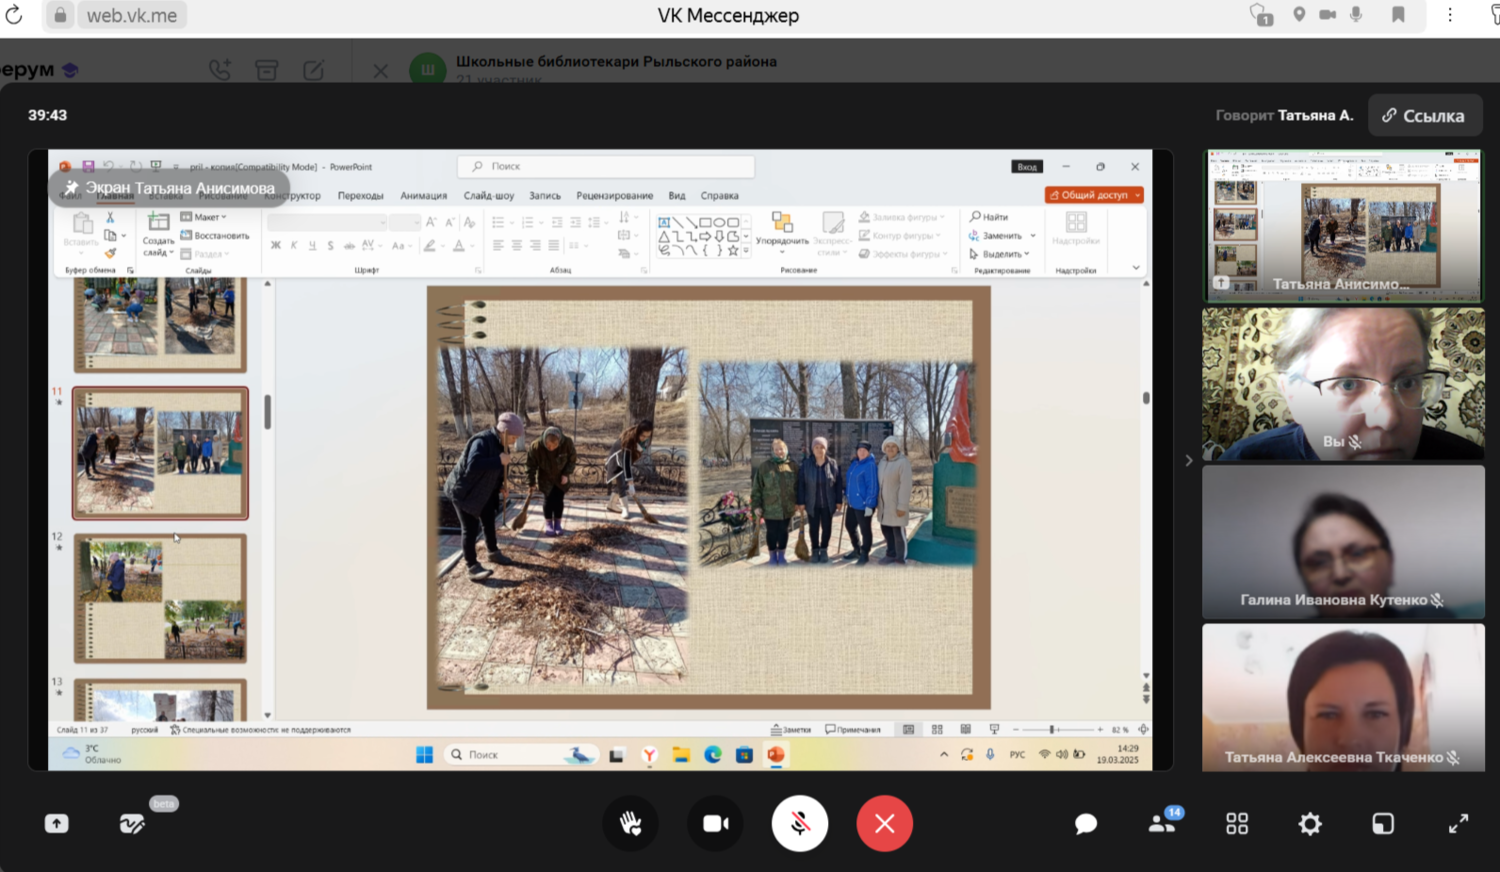1500x872 pixels.
Task: End the call with the red button
Action: (884, 823)
